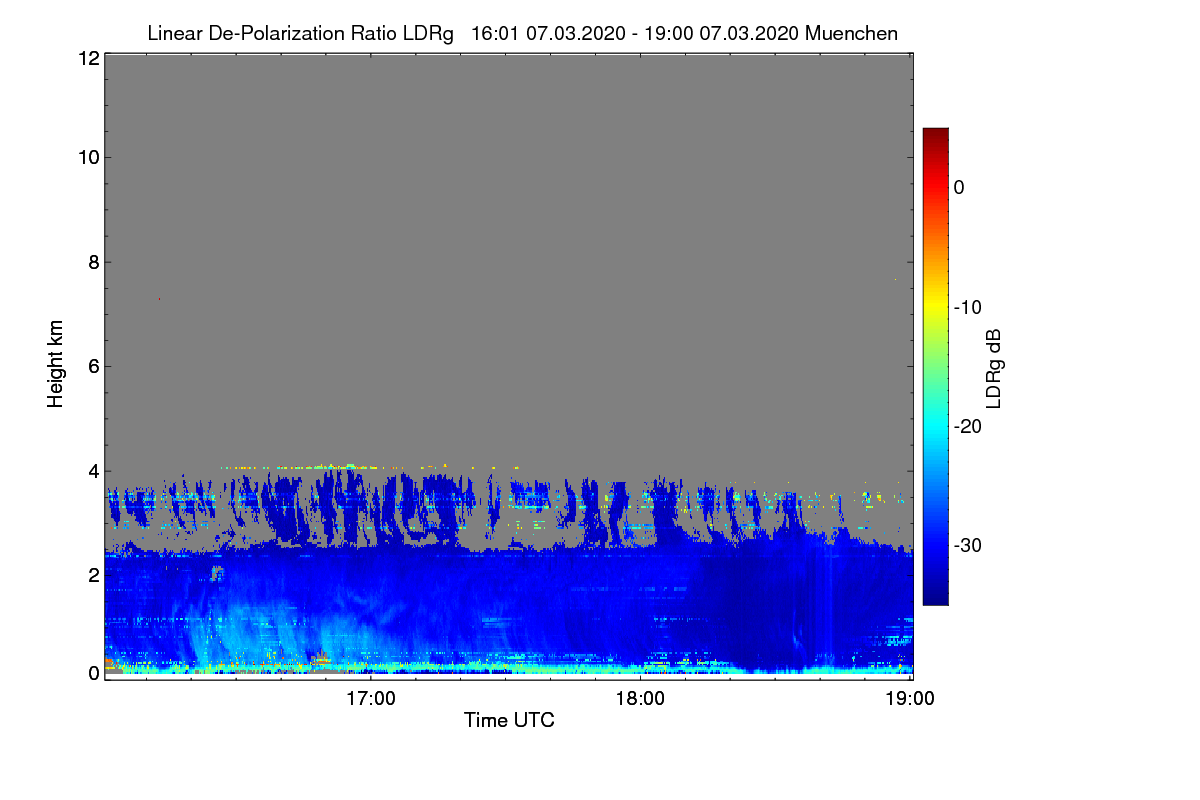Click the '16:01 07.03.2020' start time in title
Viewport: 1200px width, 800px height.
coord(548,34)
